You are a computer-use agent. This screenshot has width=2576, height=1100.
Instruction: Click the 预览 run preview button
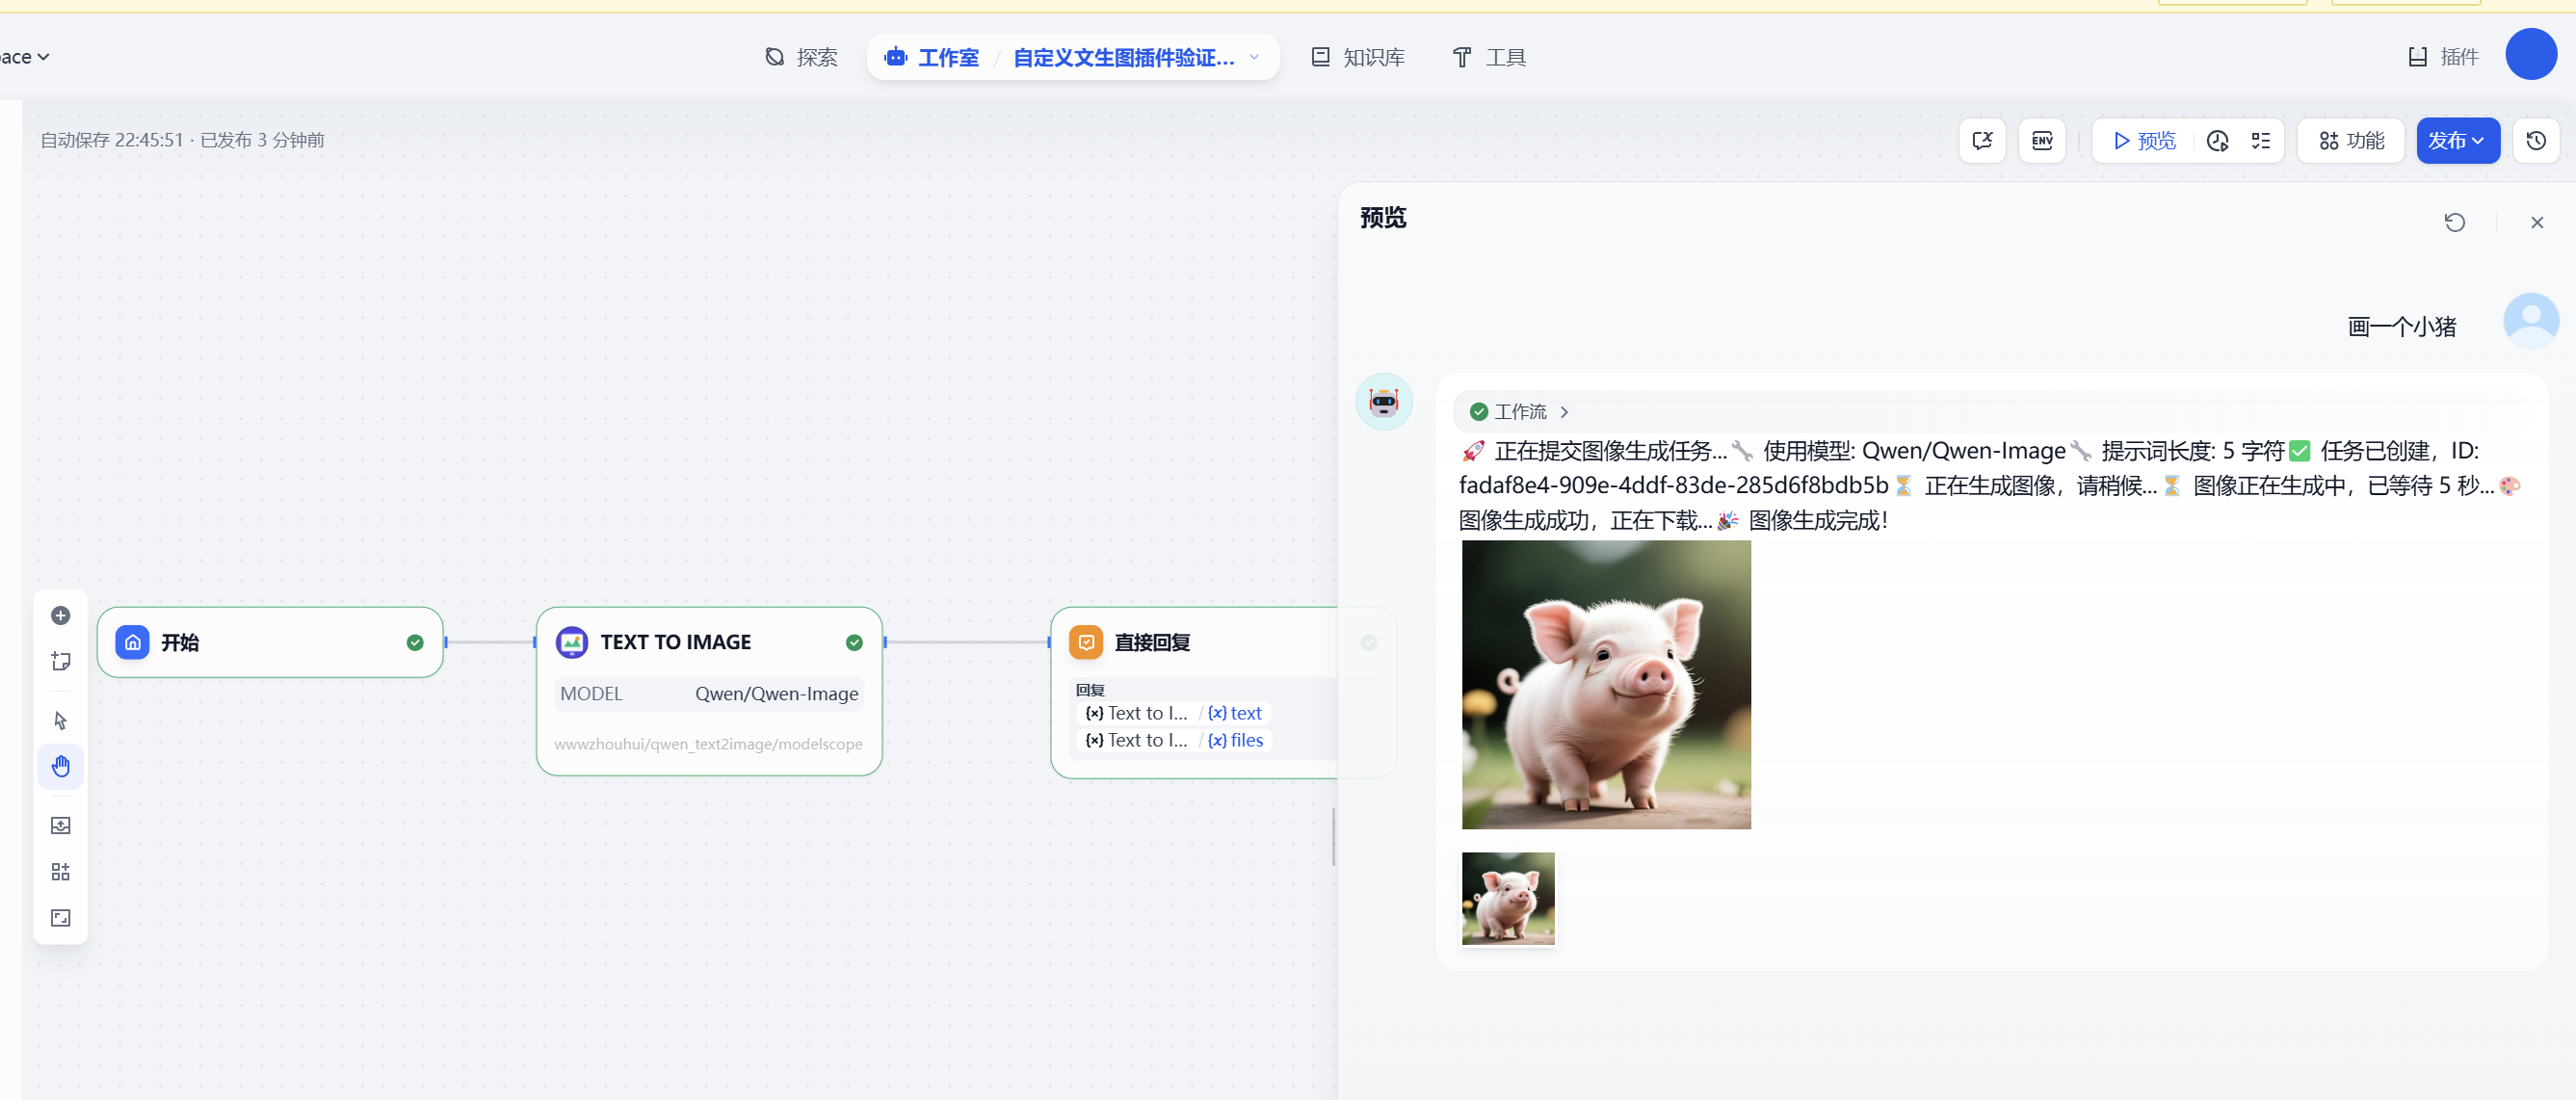pyautogui.click(x=2141, y=141)
